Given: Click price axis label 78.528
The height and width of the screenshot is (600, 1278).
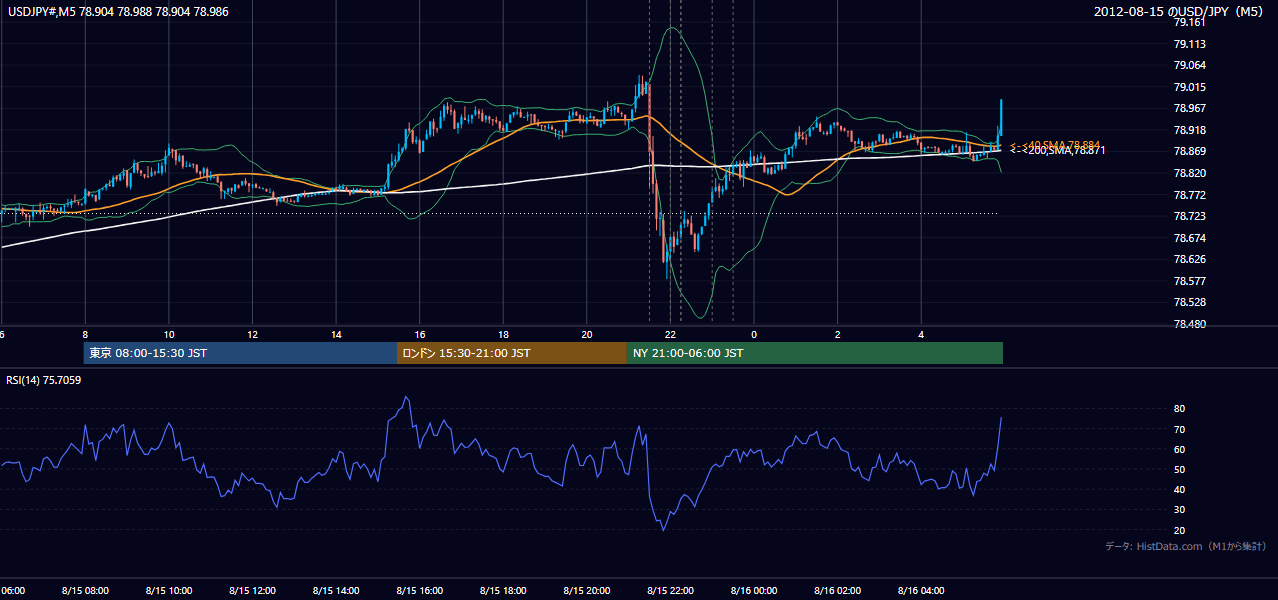Looking at the screenshot, I should (1189, 302).
